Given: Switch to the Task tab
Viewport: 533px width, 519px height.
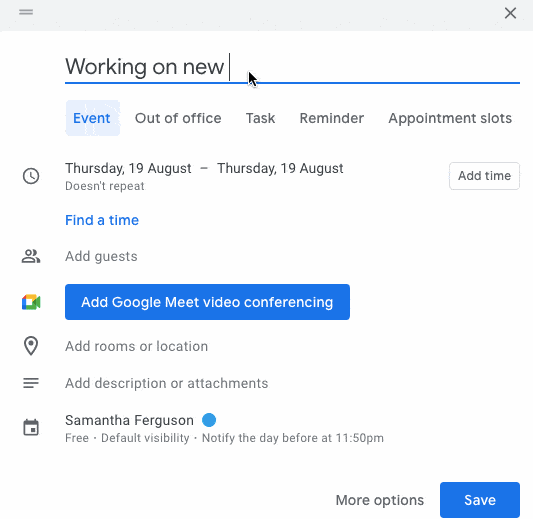Looking at the screenshot, I should point(260,118).
